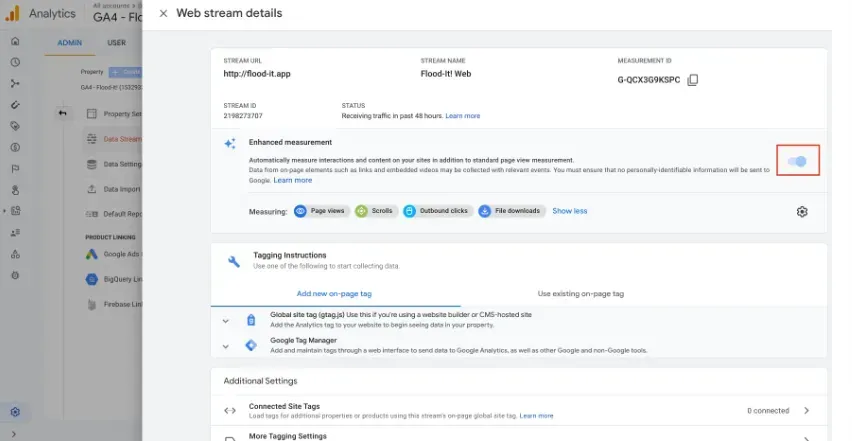
Task: Click the Page views measuring chip
Action: 321,211
